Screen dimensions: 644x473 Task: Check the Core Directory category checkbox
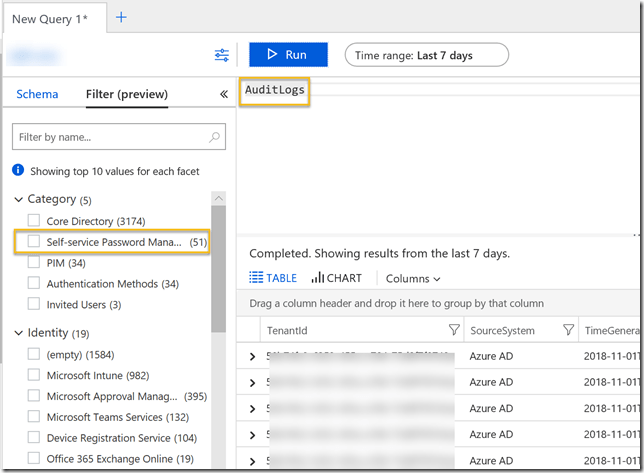(x=34, y=221)
